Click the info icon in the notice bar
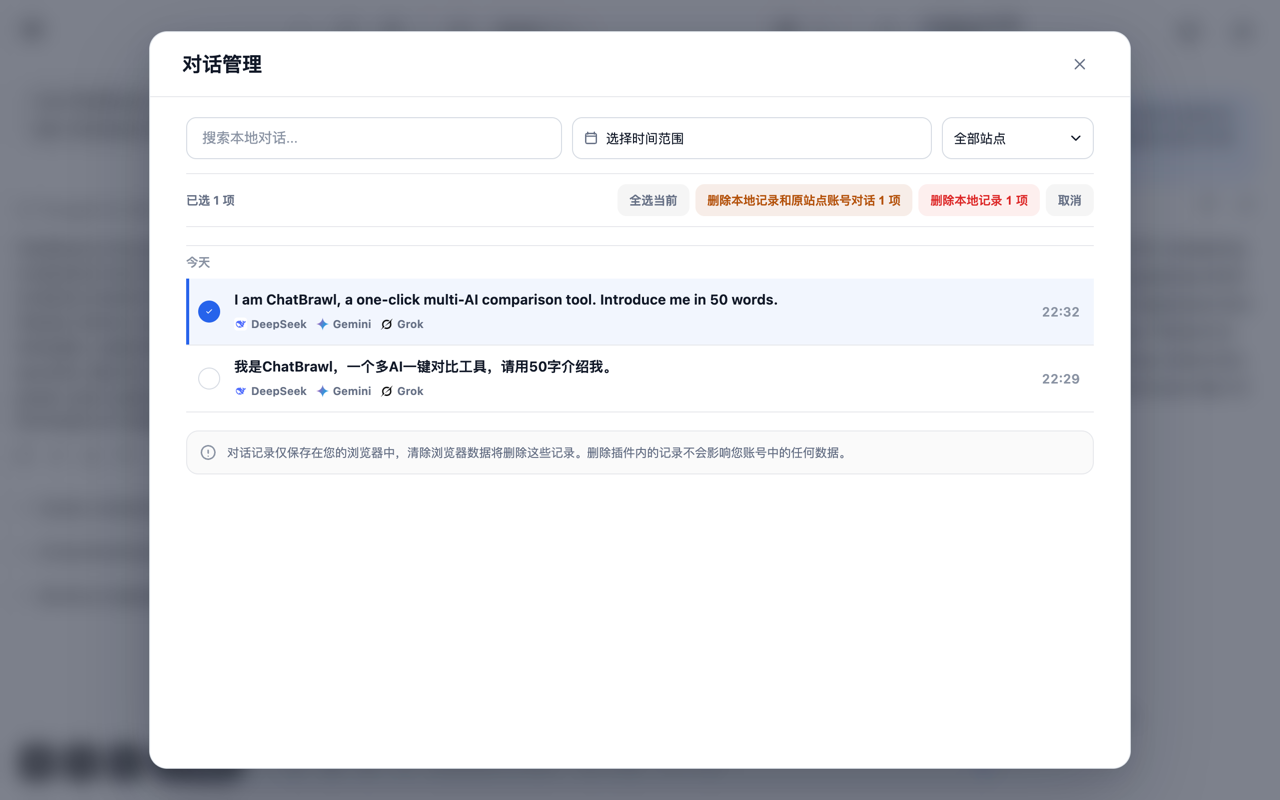This screenshot has height=800, width=1280. tap(208, 453)
